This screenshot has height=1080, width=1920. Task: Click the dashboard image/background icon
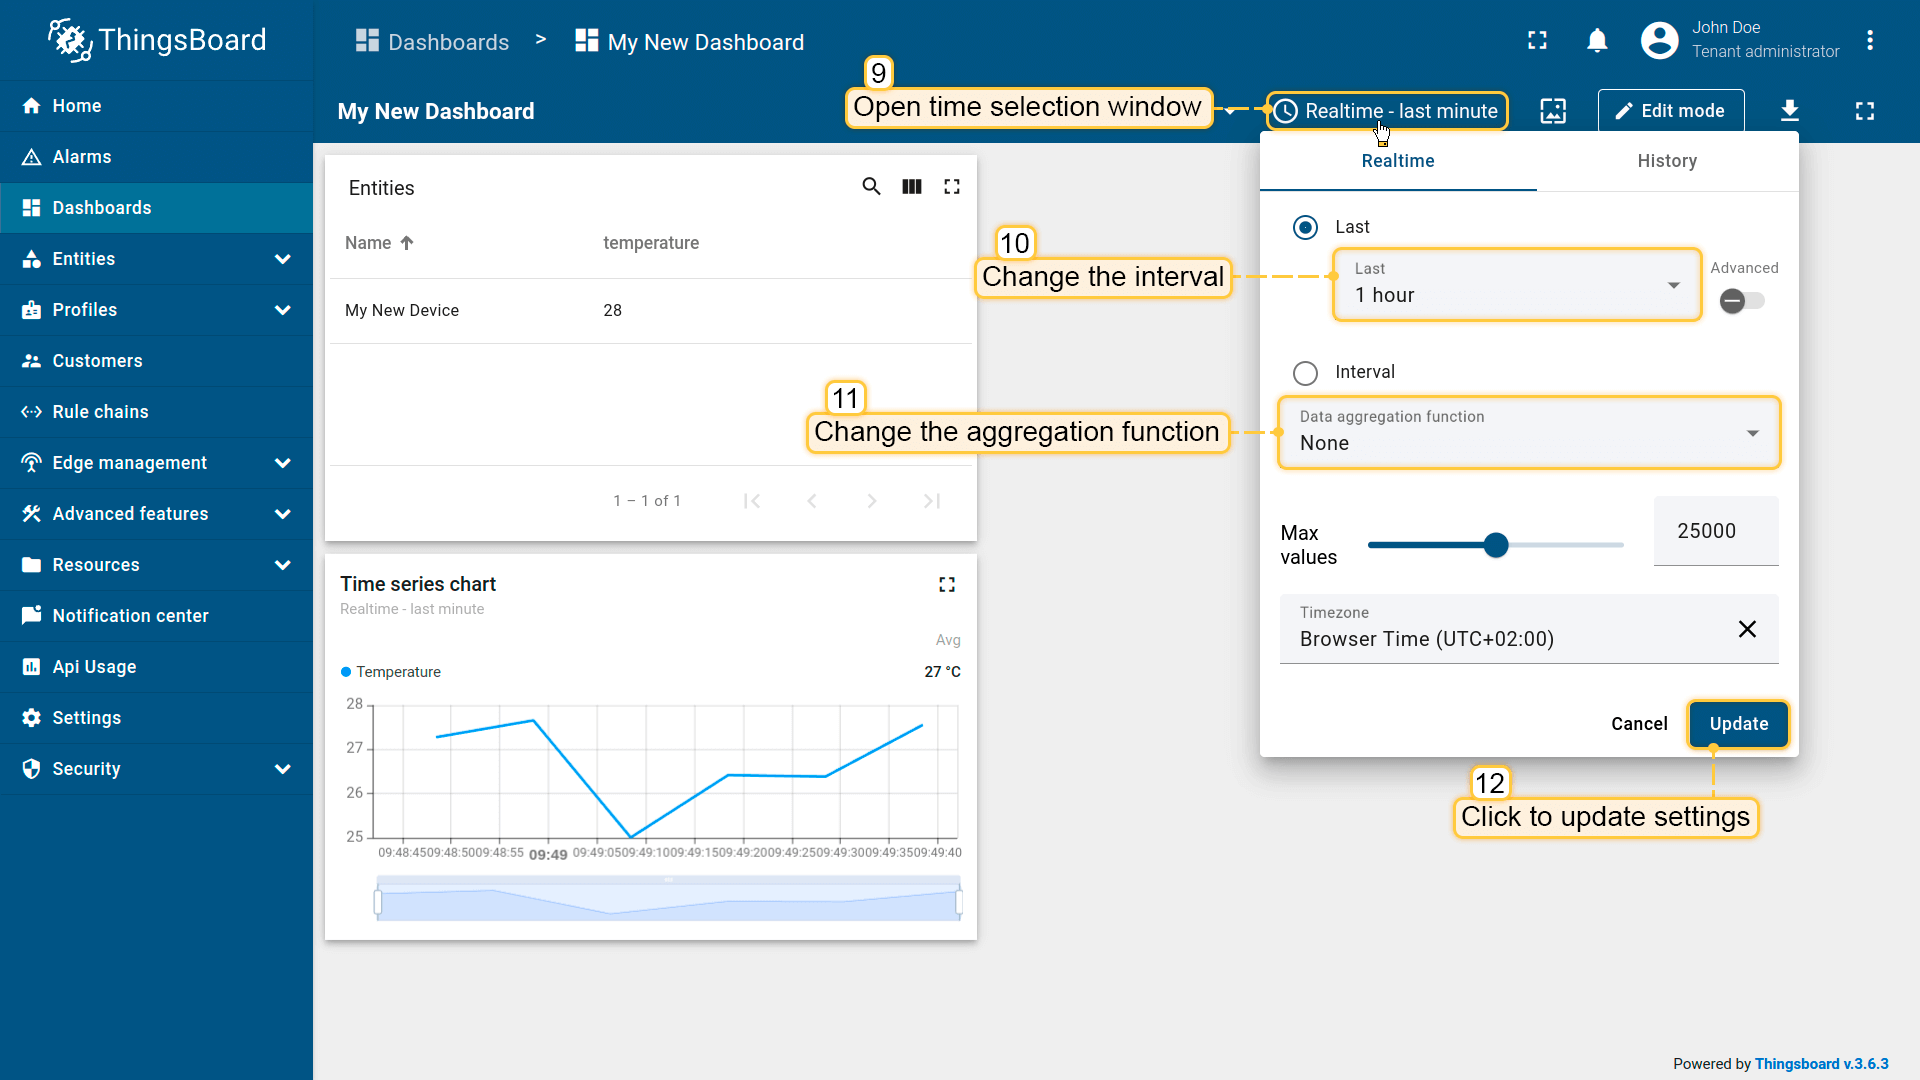(1553, 111)
